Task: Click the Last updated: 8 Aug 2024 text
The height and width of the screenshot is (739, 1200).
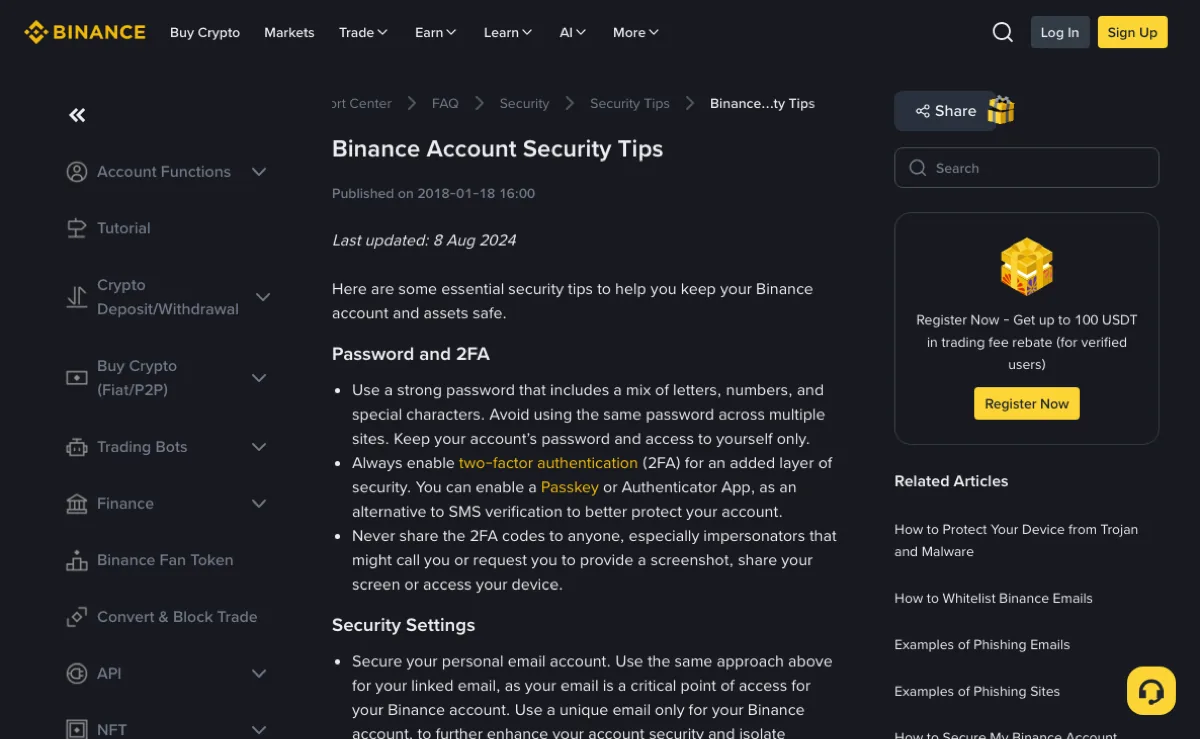Action: (x=424, y=240)
